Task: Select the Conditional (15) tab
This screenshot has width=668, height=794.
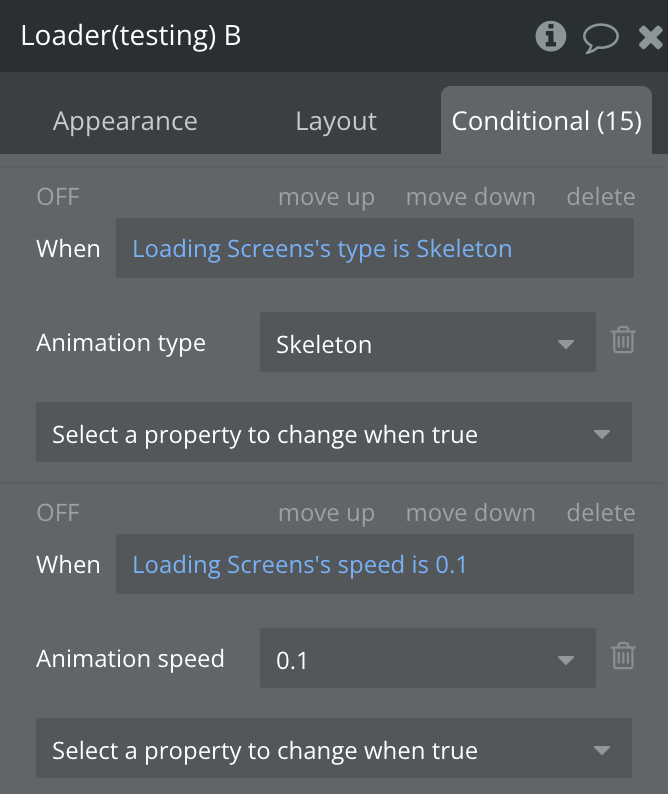Action: coord(546,122)
